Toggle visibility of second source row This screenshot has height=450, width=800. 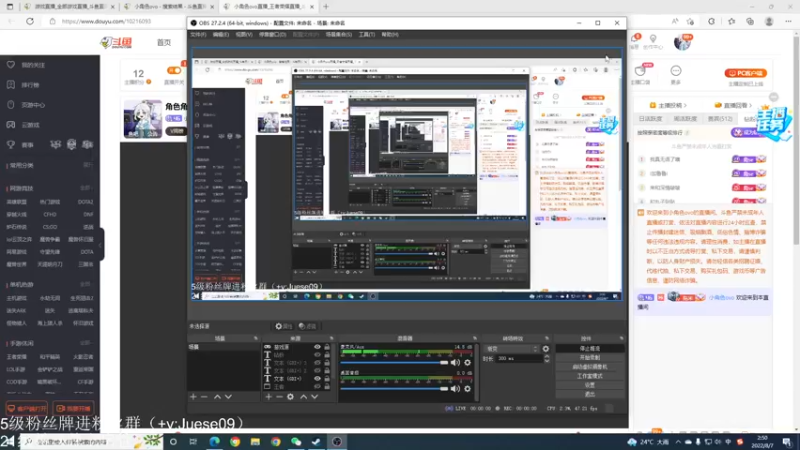pyautogui.click(x=317, y=355)
